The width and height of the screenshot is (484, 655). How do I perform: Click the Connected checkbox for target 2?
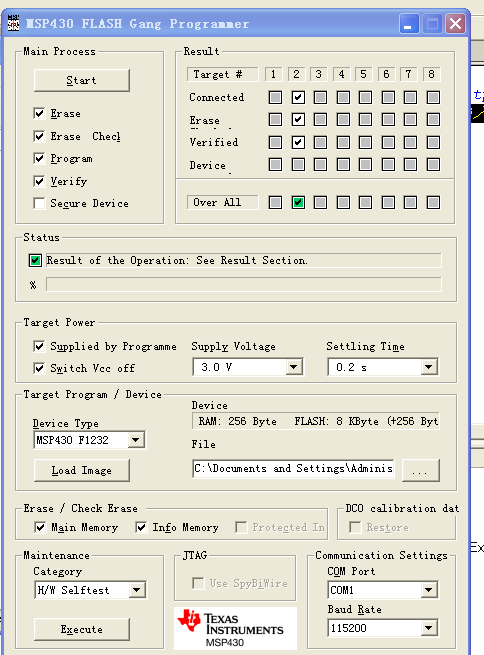point(298,97)
